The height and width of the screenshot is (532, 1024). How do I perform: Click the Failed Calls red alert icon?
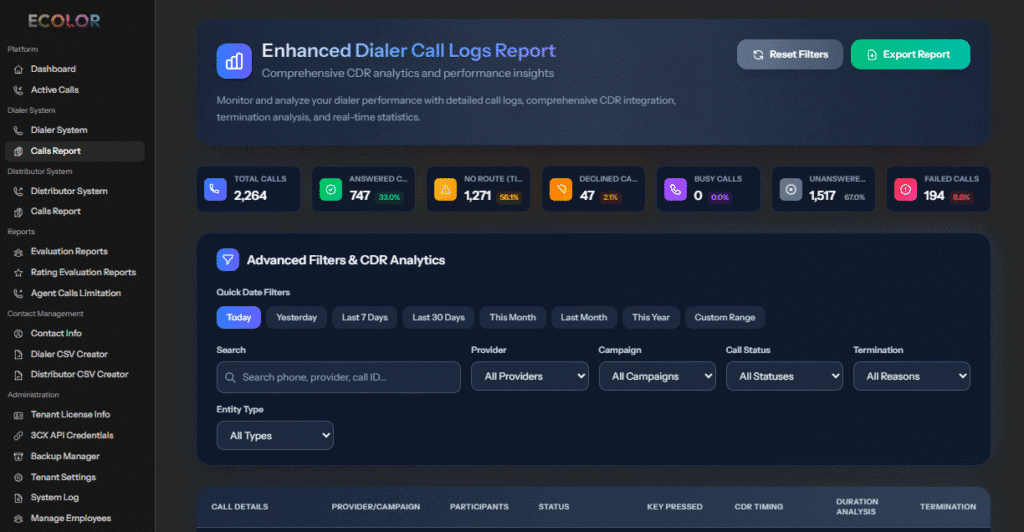point(905,188)
